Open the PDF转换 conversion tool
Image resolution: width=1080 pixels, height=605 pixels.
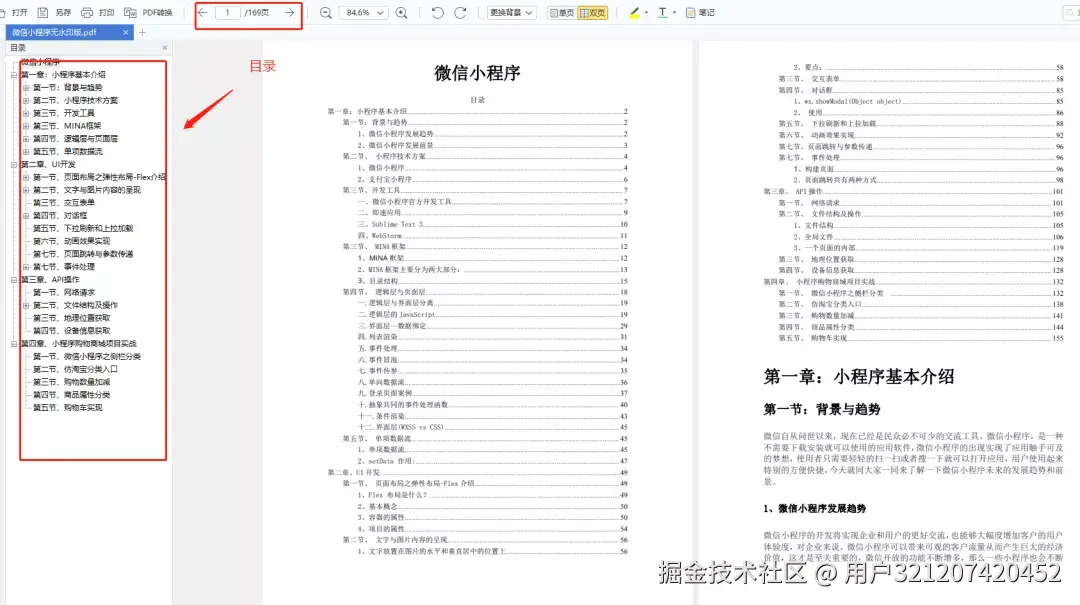[147, 12]
